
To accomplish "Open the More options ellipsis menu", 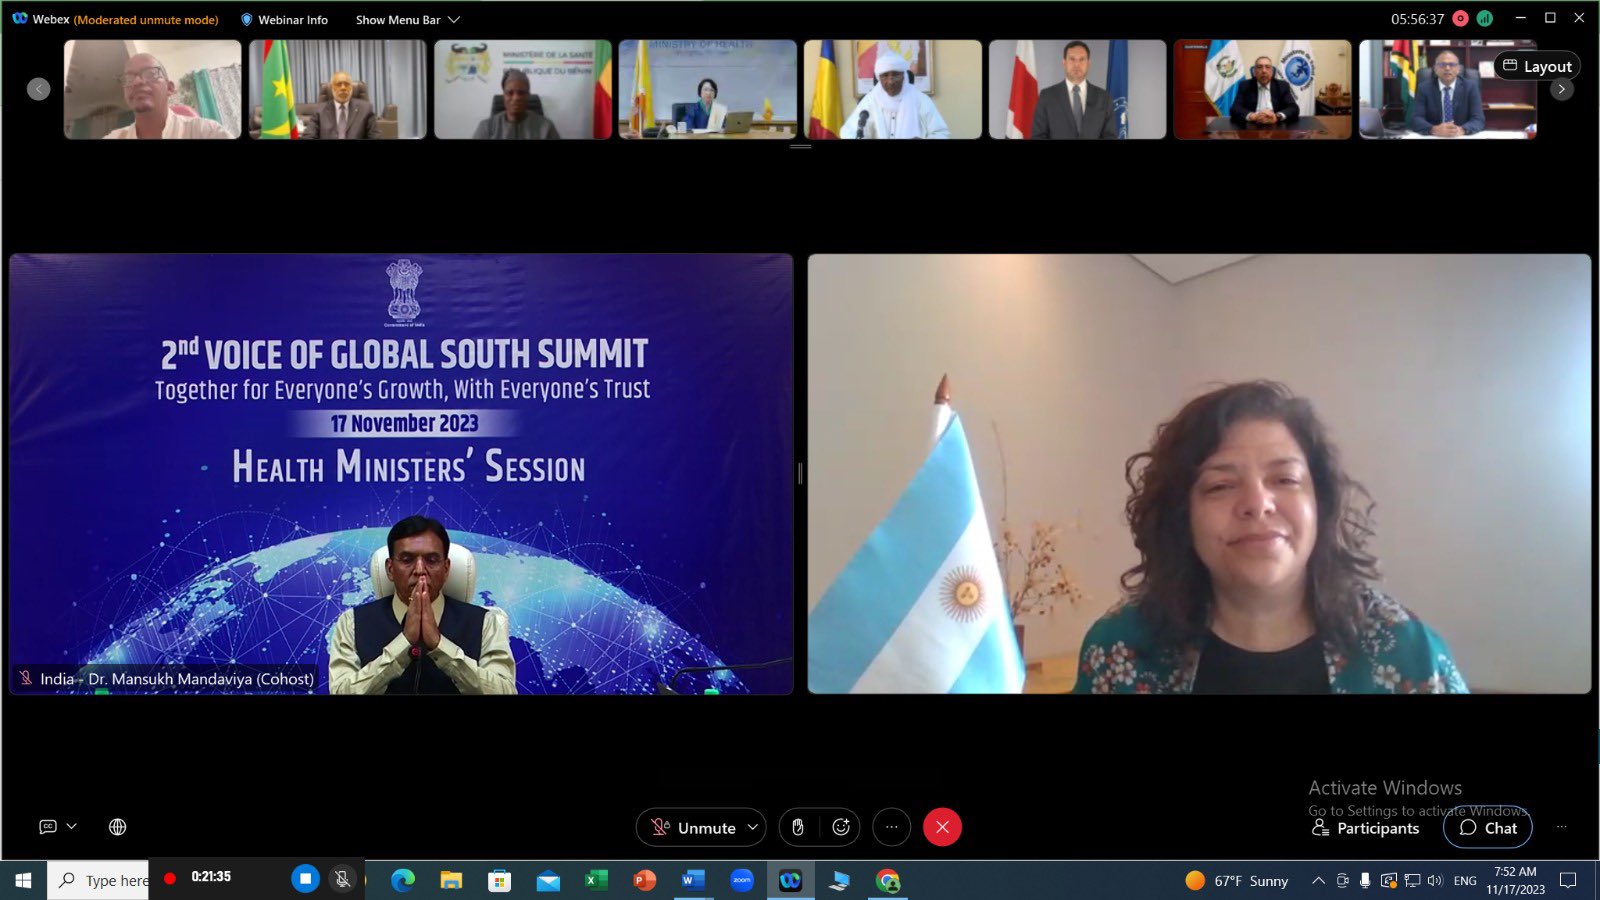I will point(891,827).
